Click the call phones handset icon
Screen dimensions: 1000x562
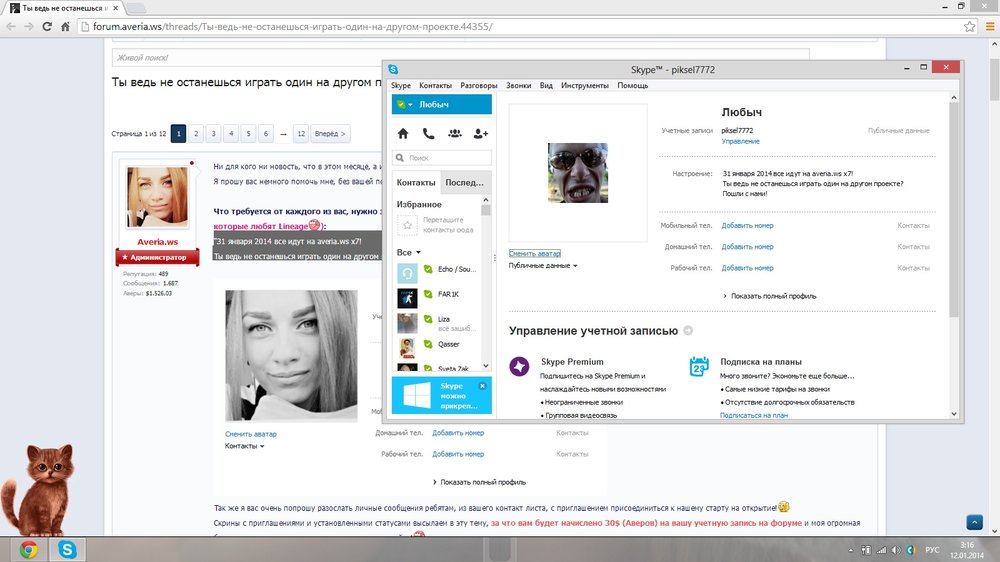pos(428,133)
